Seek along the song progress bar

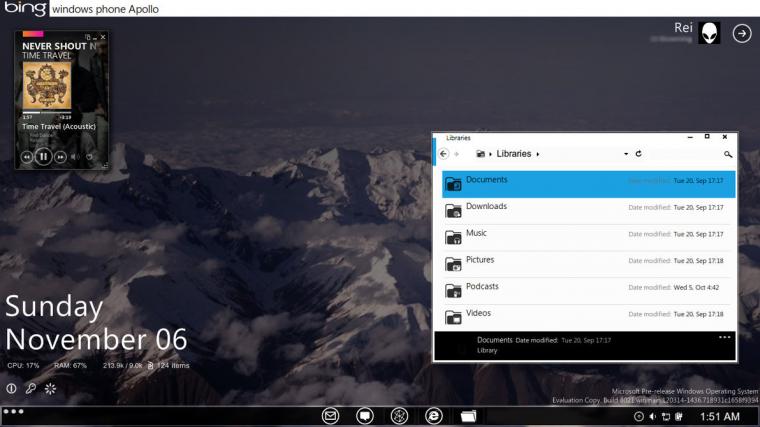pyautogui.click(x=47, y=112)
